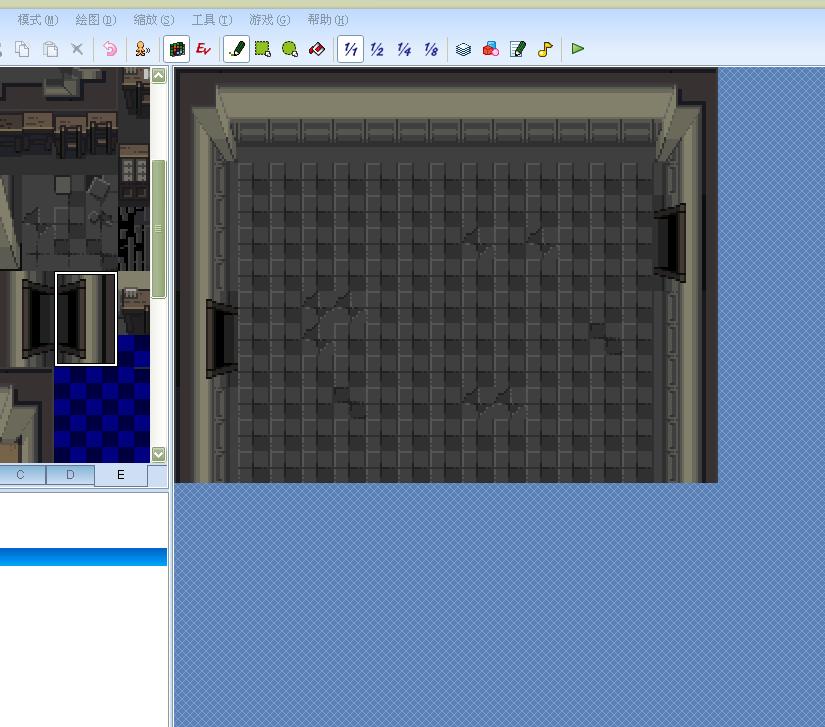The image size is (825, 727).
Task: Select the Rectangle drawing tool
Action: tap(263, 49)
